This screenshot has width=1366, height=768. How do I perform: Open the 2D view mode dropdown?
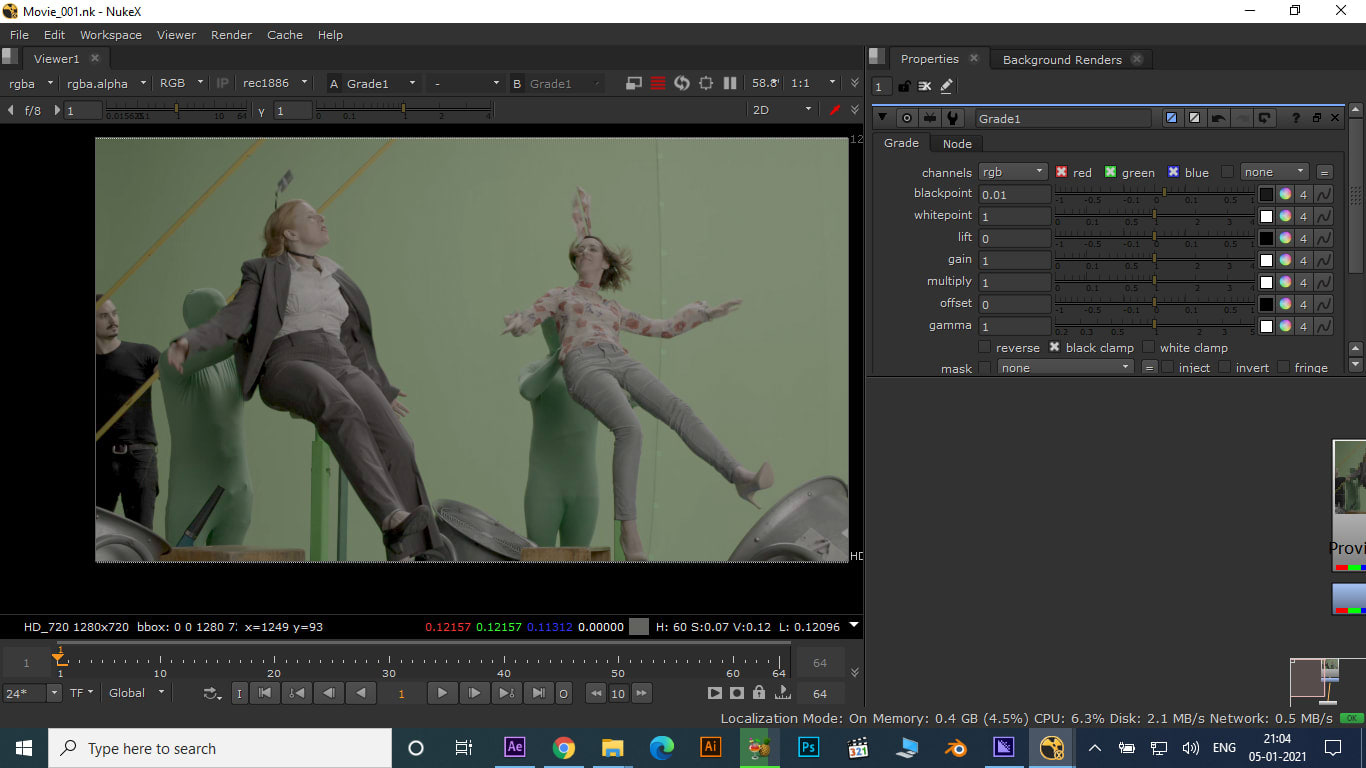tap(782, 110)
